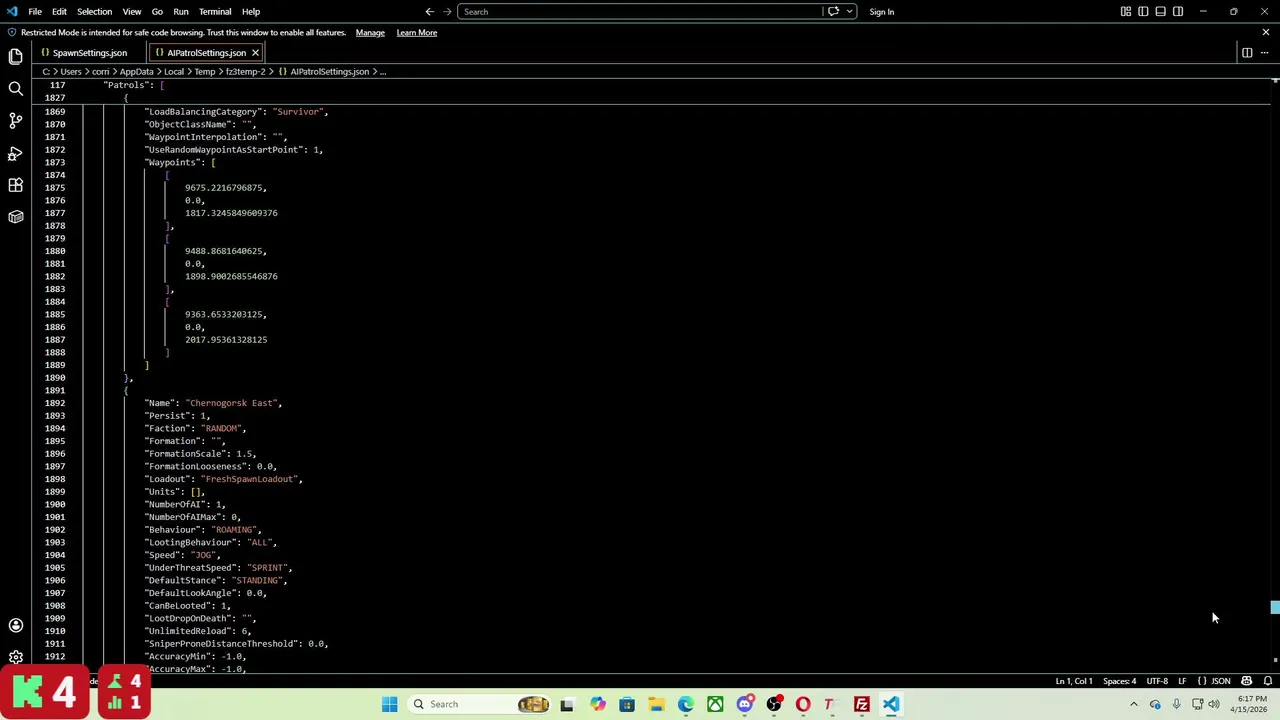The image size is (1280, 720).
Task: Open the Run menu
Action: coord(181,12)
